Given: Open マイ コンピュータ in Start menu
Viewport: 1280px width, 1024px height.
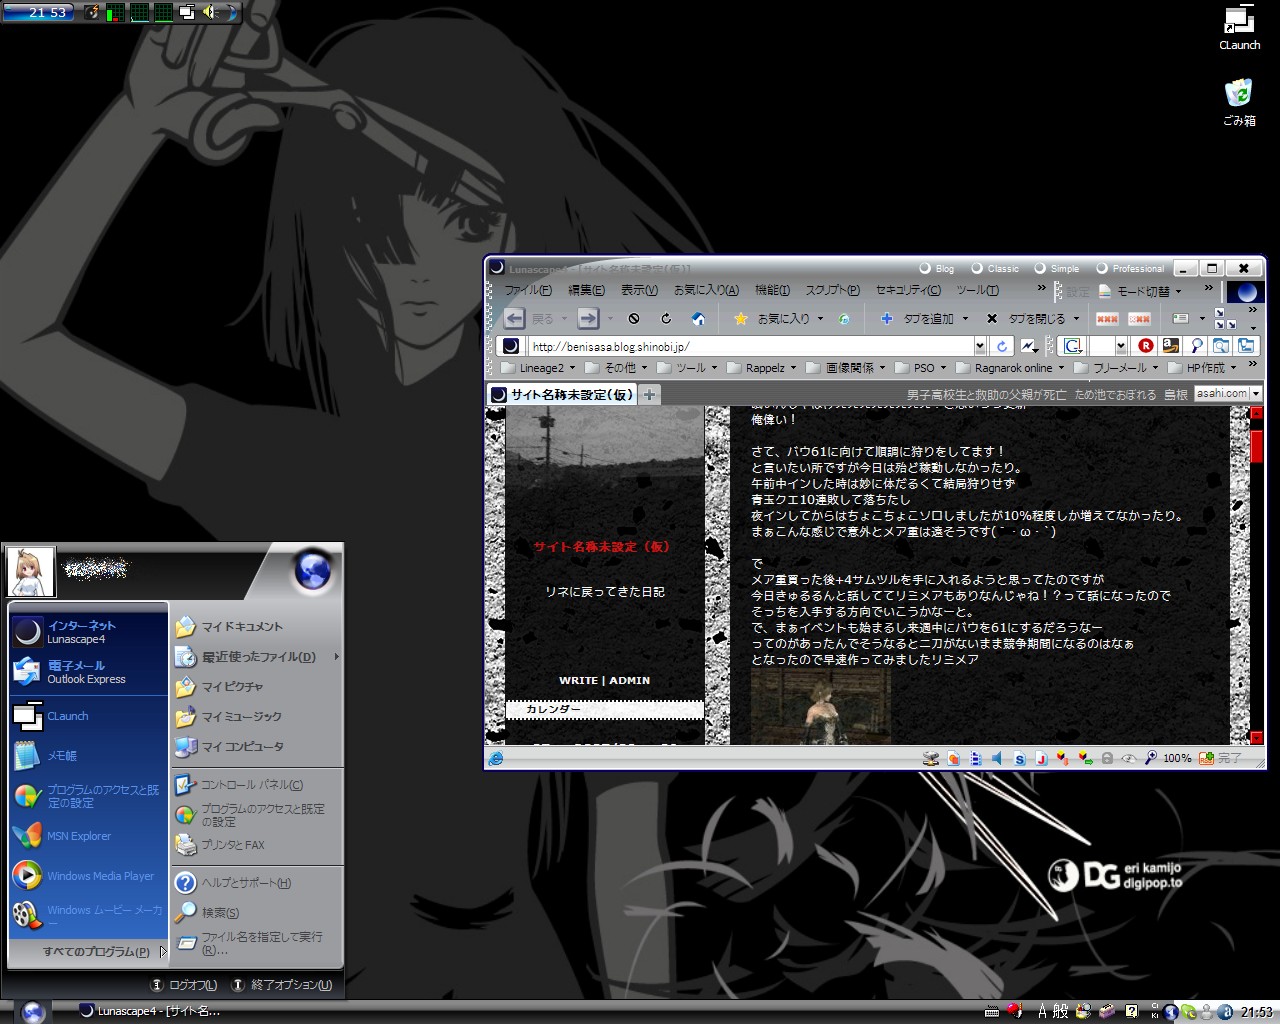Looking at the screenshot, I should (257, 747).
